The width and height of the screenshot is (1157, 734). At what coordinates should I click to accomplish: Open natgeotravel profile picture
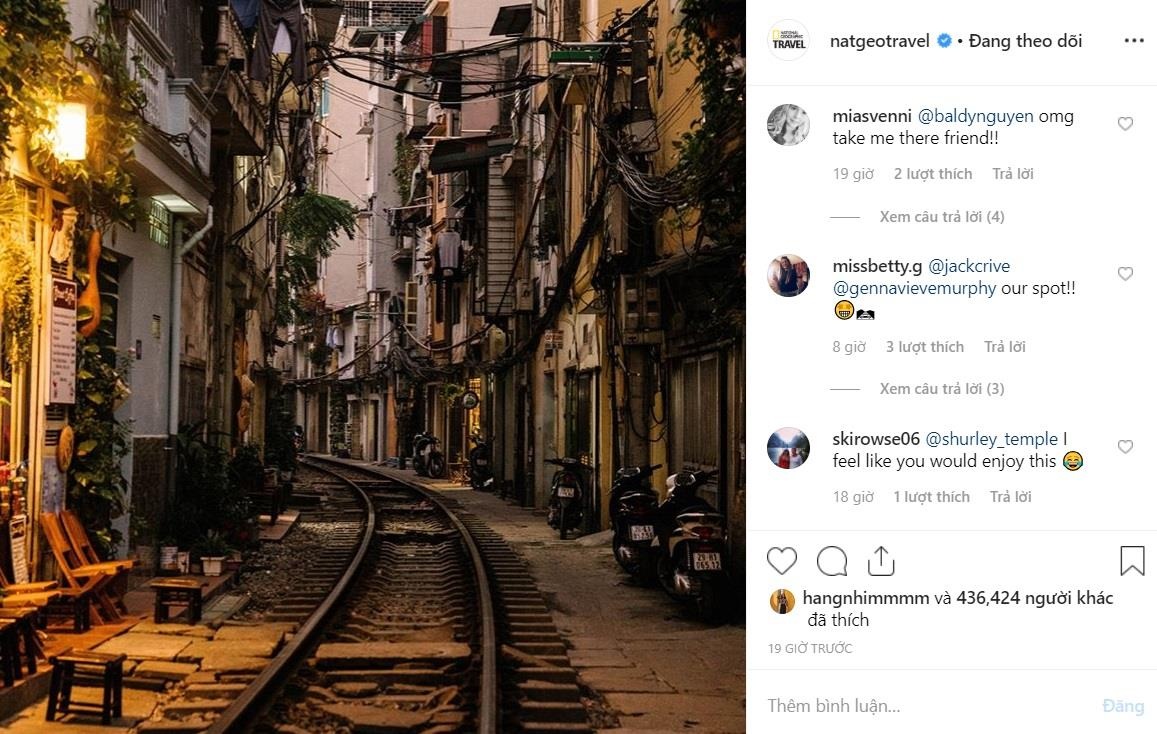pyautogui.click(x=788, y=41)
